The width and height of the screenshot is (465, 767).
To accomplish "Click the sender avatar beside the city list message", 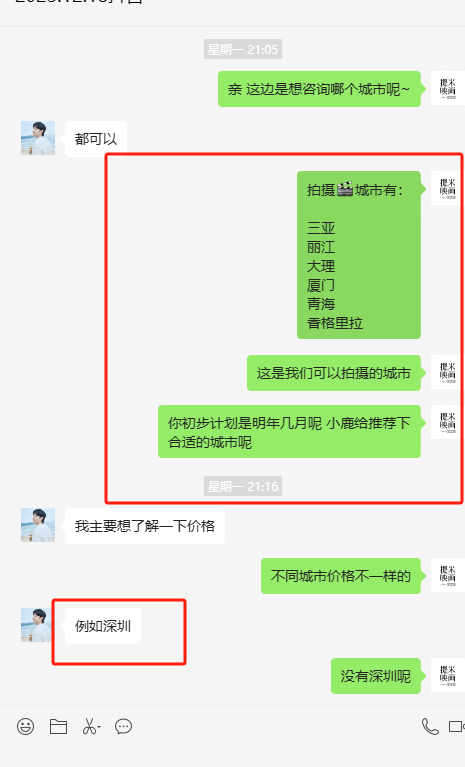I will pyautogui.click(x=447, y=188).
